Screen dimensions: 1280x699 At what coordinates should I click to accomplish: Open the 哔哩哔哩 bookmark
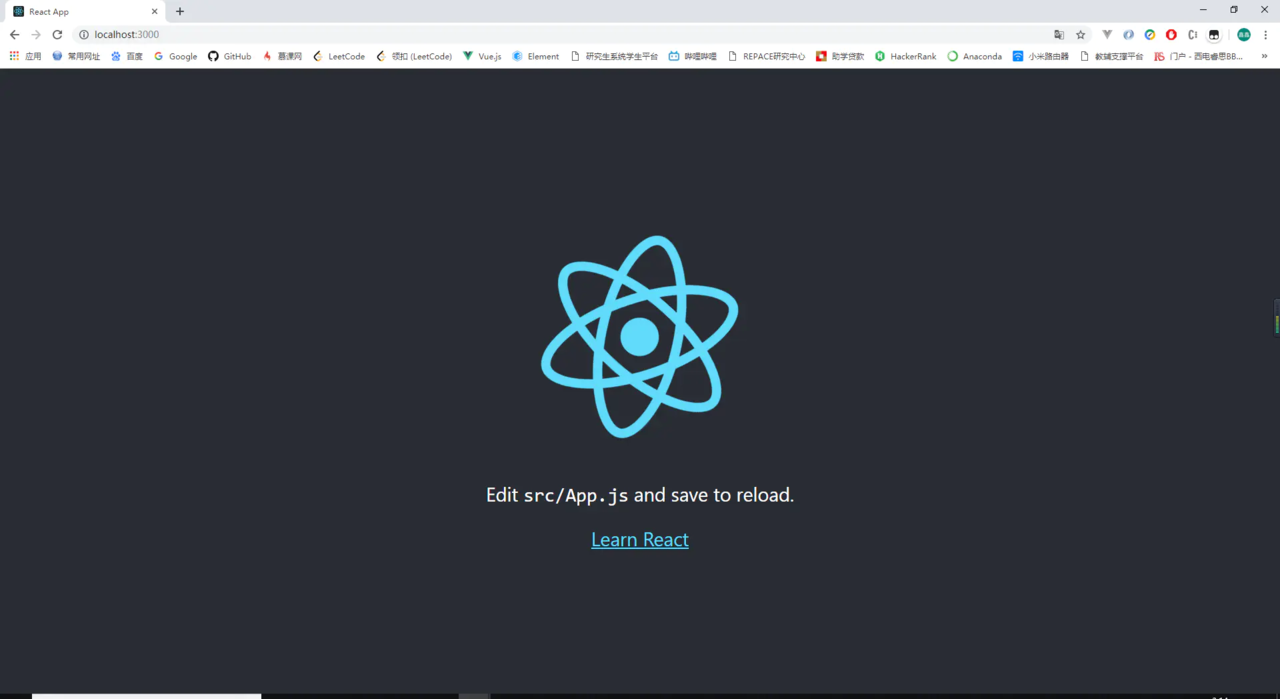(x=693, y=56)
